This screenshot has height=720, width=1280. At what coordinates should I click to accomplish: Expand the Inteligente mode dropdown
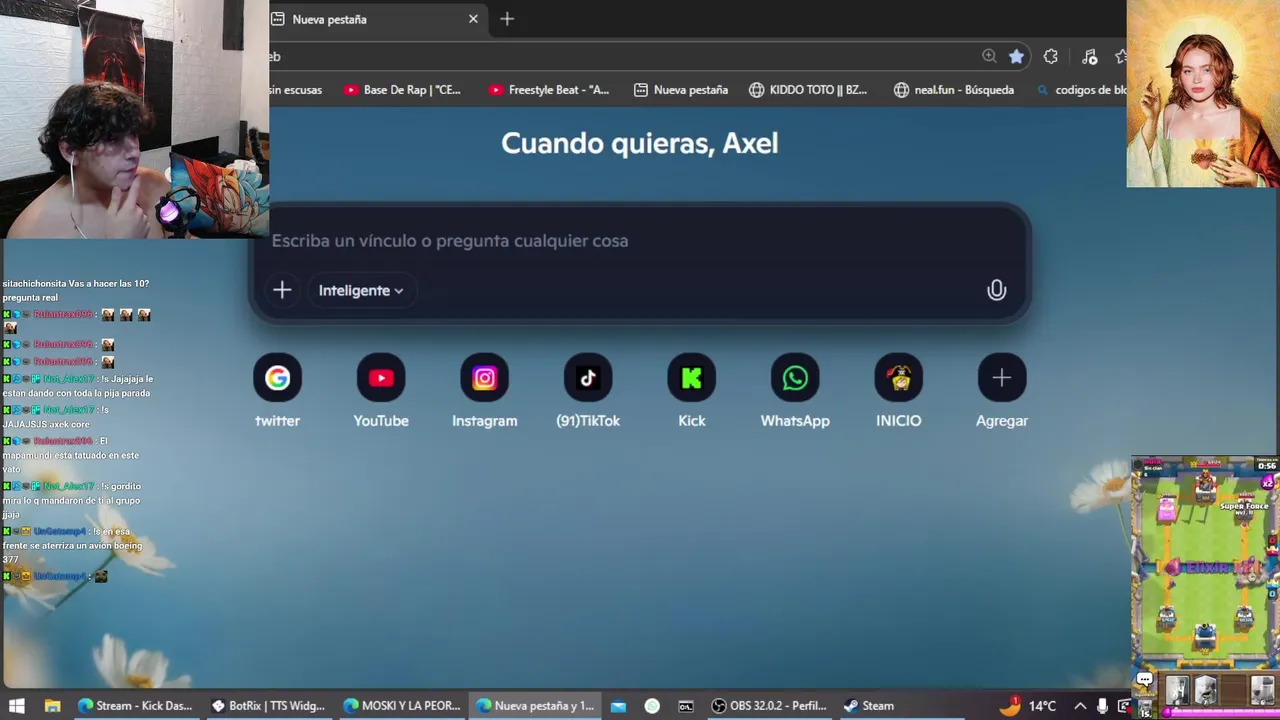pyautogui.click(x=360, y=290)
